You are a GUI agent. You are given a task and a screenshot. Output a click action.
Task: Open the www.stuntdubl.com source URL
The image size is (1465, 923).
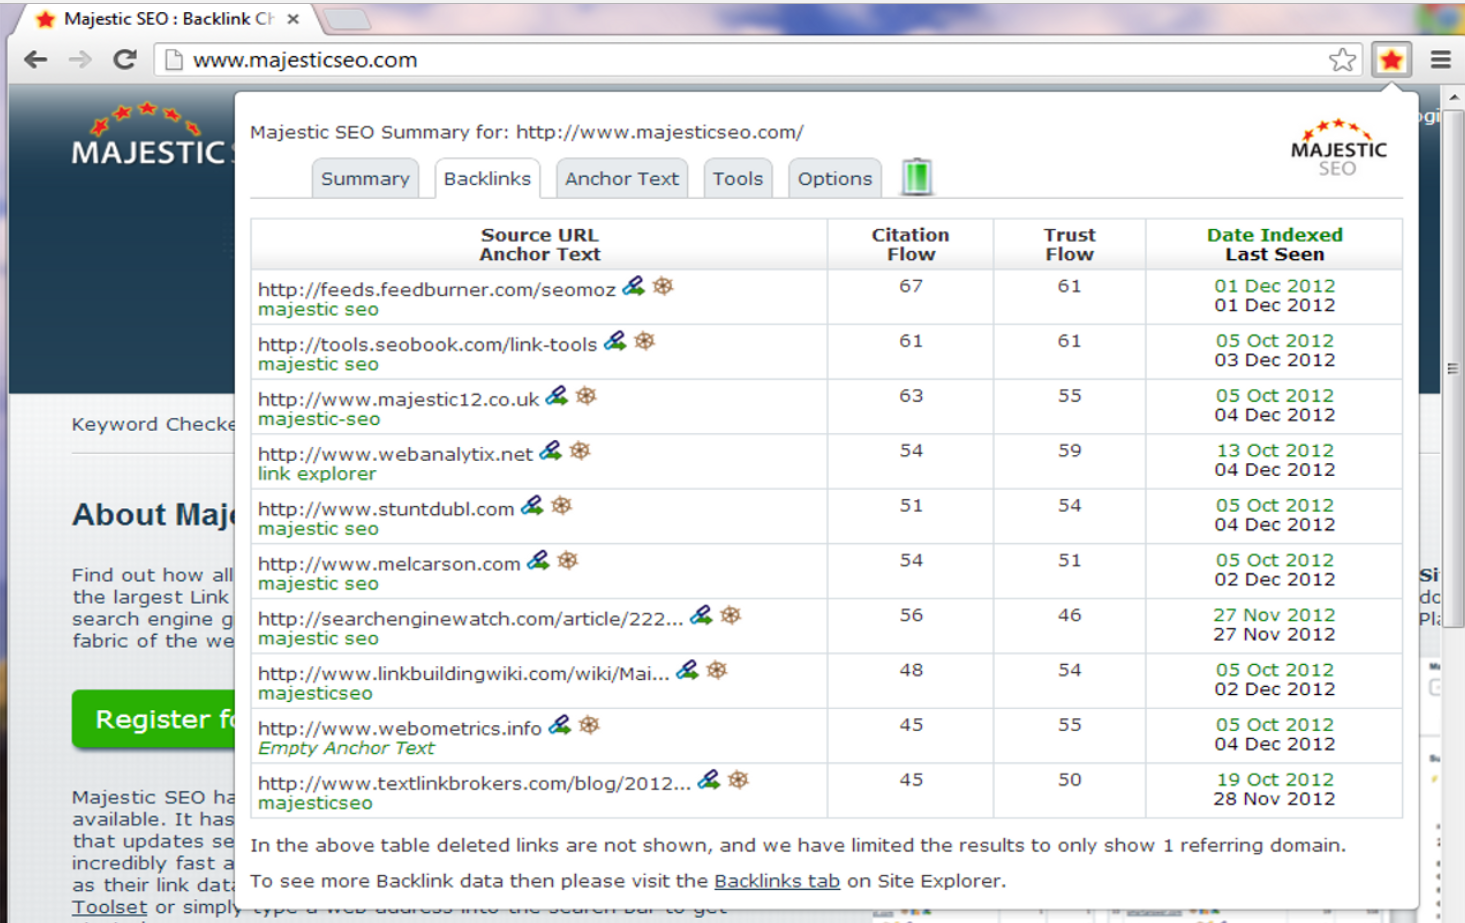click(x=386, y=509)
